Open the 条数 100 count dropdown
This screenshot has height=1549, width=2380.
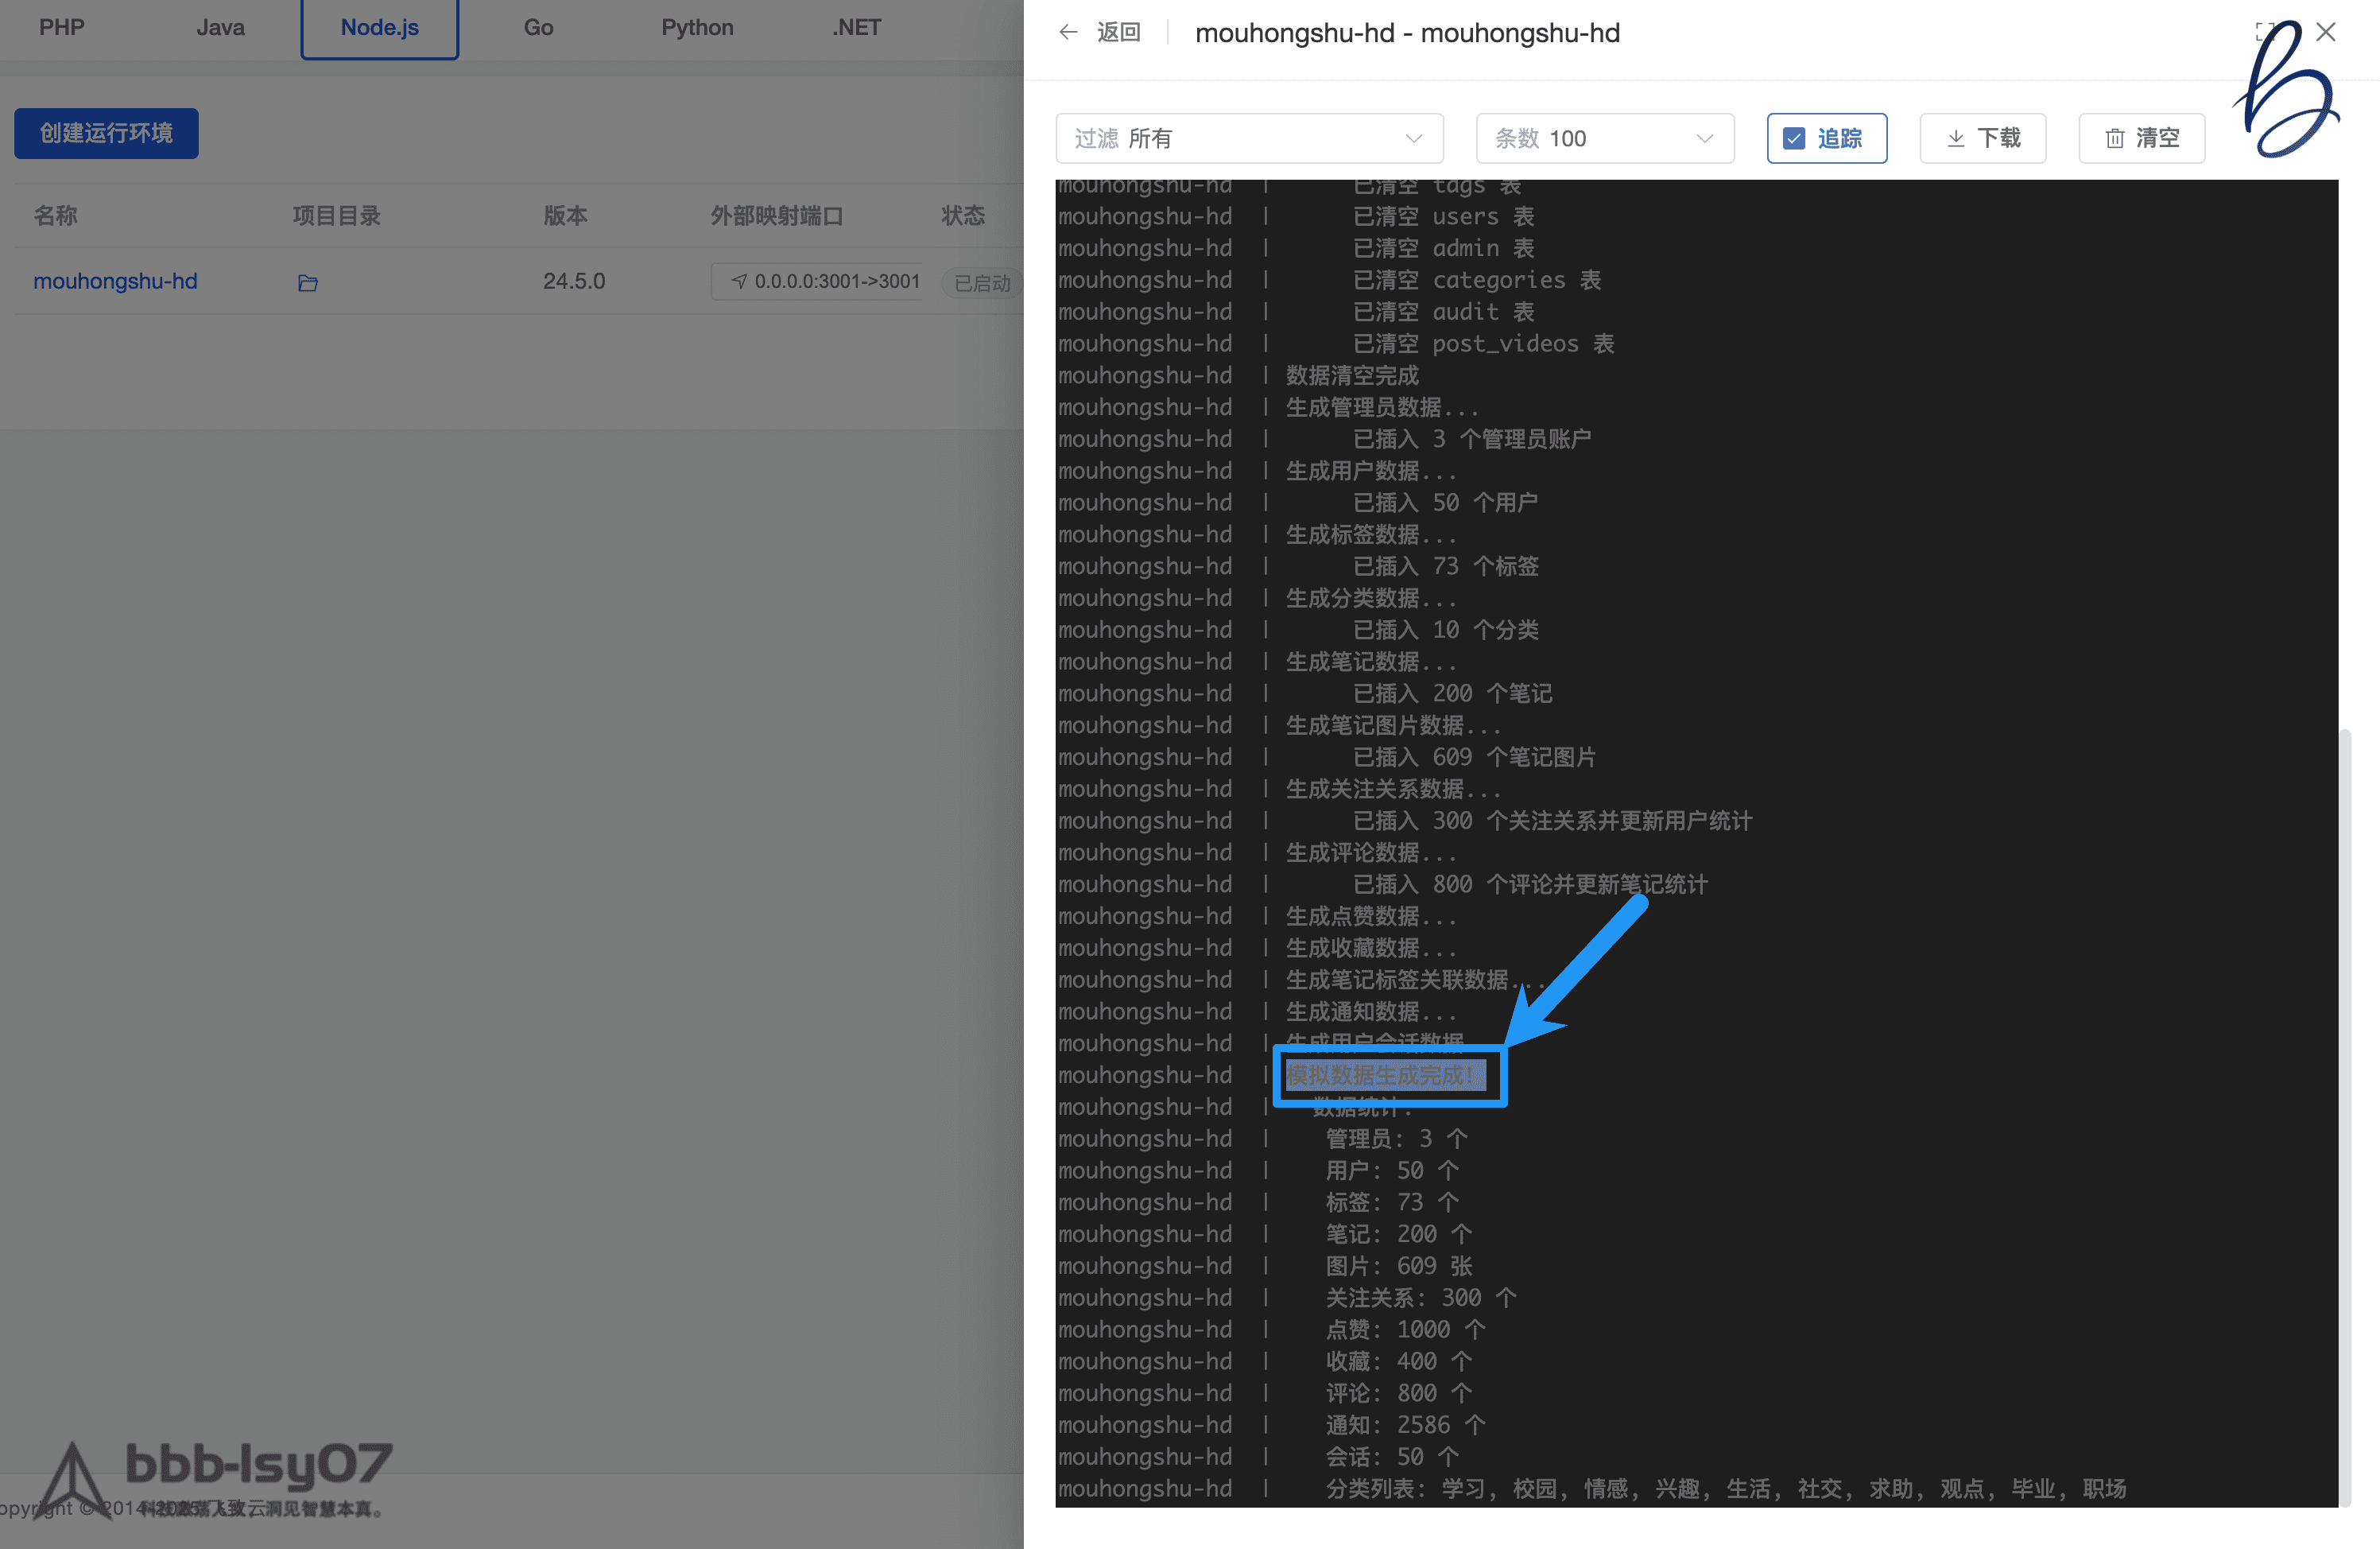pos(1604,138)
